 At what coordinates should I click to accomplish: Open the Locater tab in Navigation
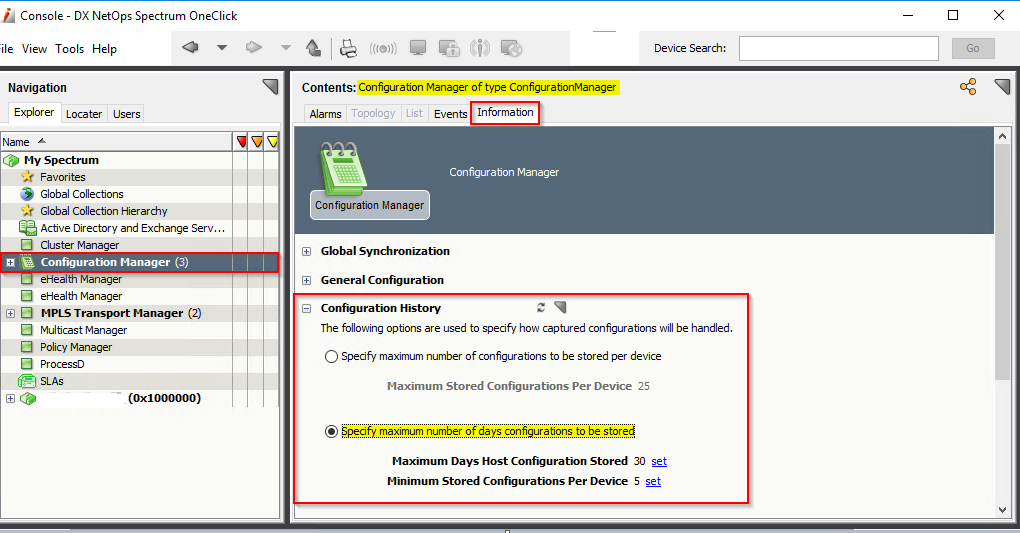pyautogui.click(x=84, y=114)
